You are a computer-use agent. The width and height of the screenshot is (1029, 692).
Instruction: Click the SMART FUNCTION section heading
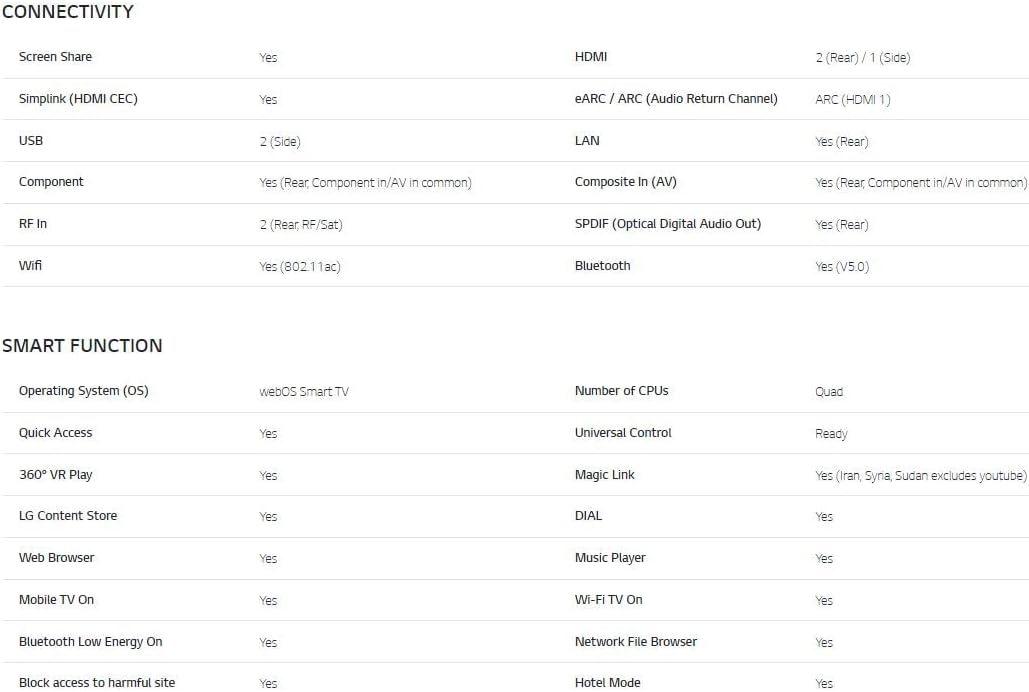coord(82,345)
